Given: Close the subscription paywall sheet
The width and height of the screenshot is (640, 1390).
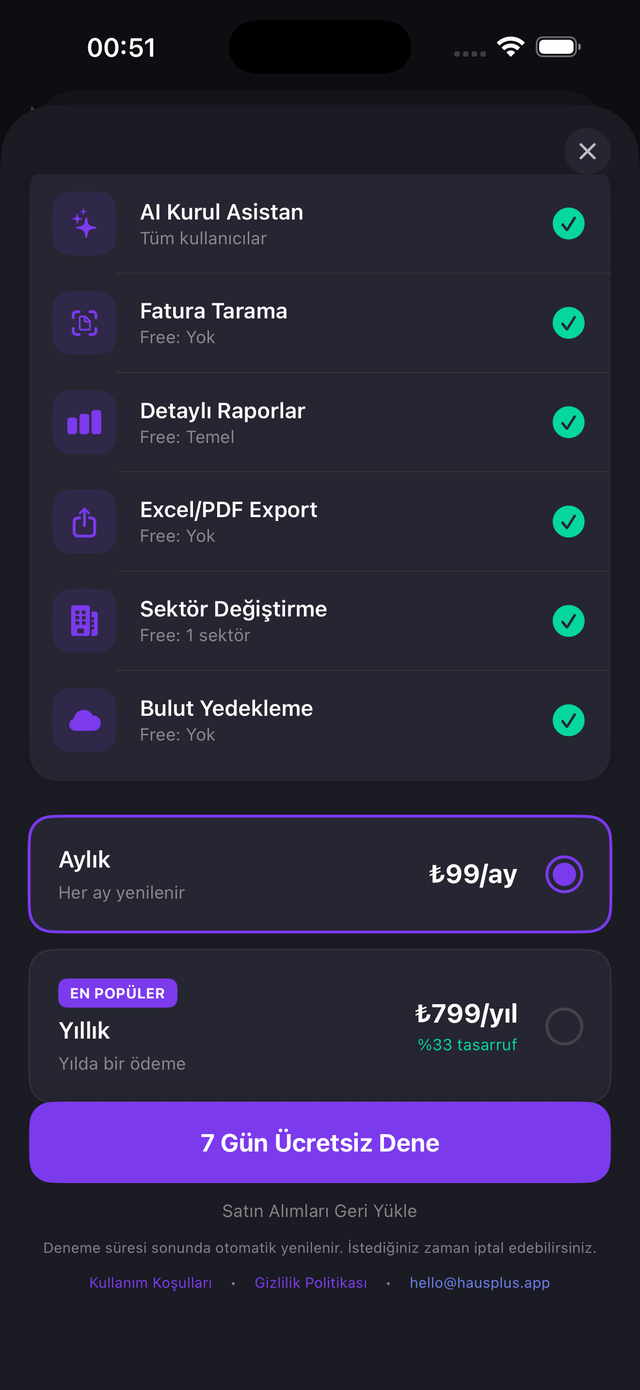Looking at the screenshot, I should click(x=587, y=151).
